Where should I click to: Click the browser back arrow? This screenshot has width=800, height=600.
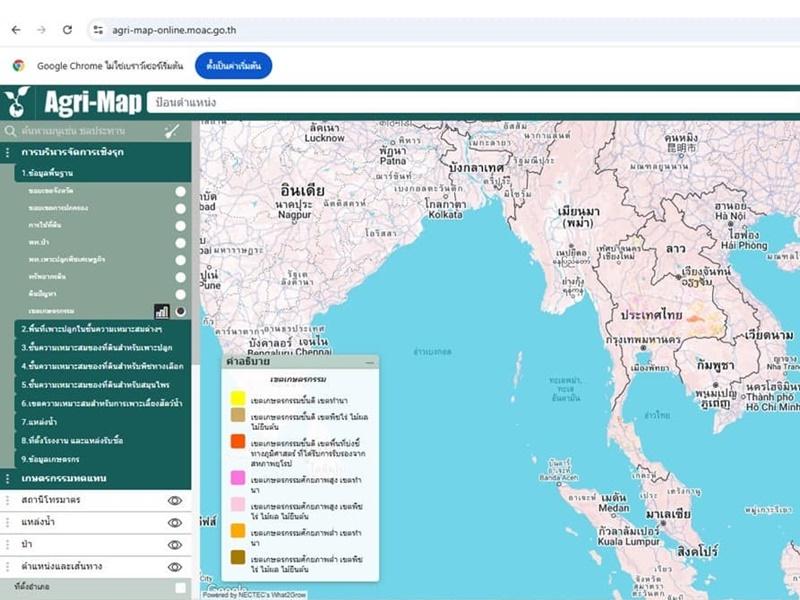(16, 30)
